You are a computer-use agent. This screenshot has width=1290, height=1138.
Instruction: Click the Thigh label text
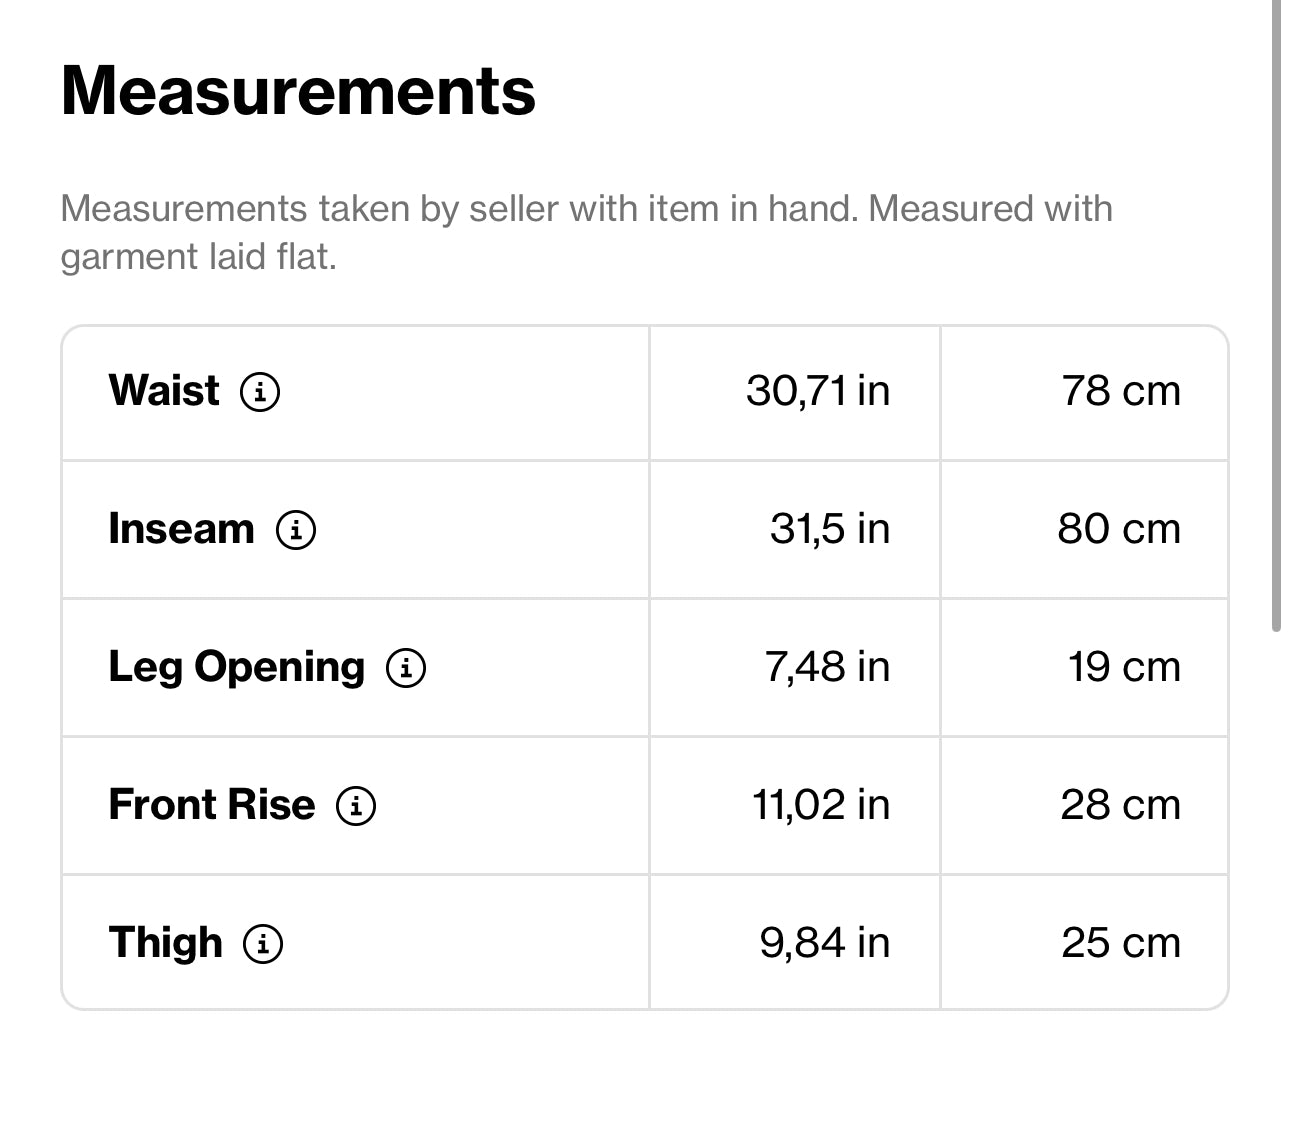(x=165, y=942)
